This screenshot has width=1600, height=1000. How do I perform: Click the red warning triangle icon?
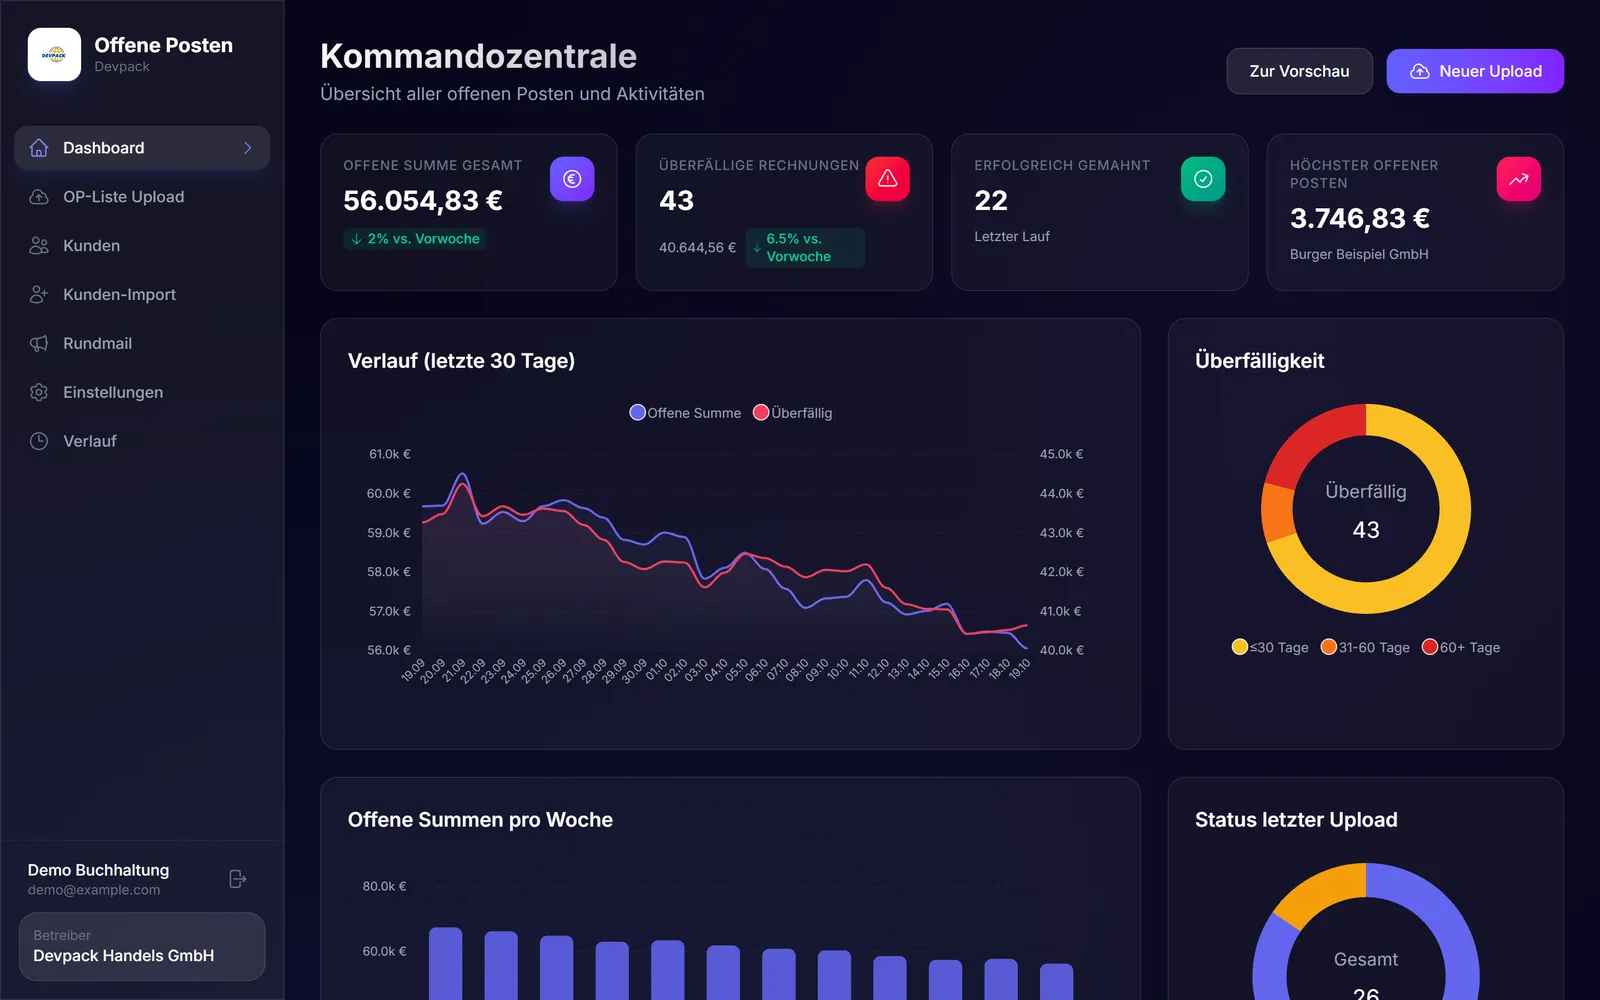coord(887,179)
